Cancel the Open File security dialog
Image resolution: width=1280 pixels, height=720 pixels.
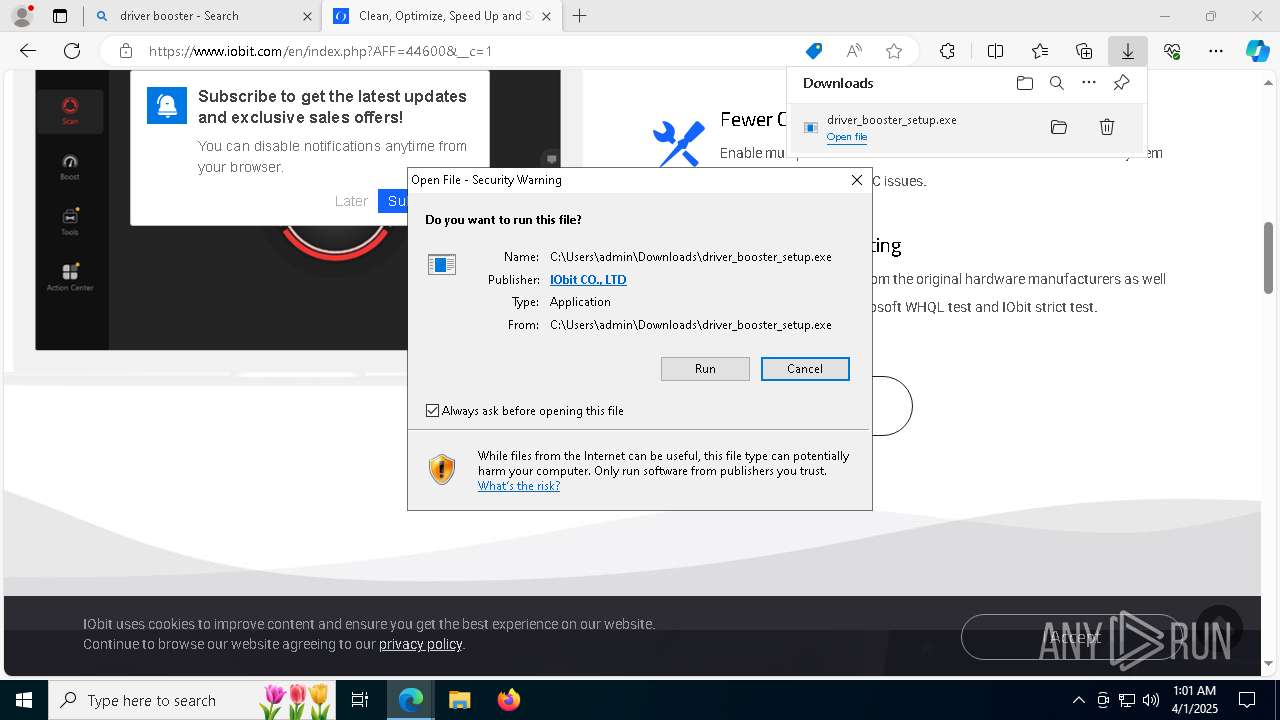pyautogui.click(x=805, y=369)
